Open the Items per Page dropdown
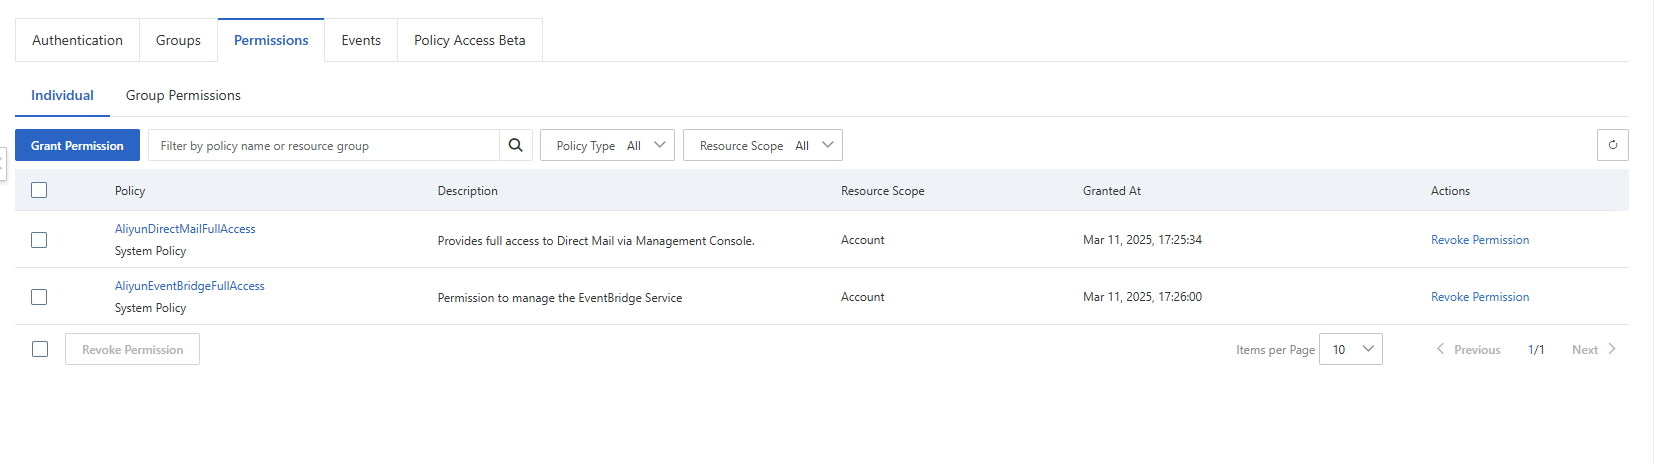This screenshot has height=464, width=1655. (1350, 349)
